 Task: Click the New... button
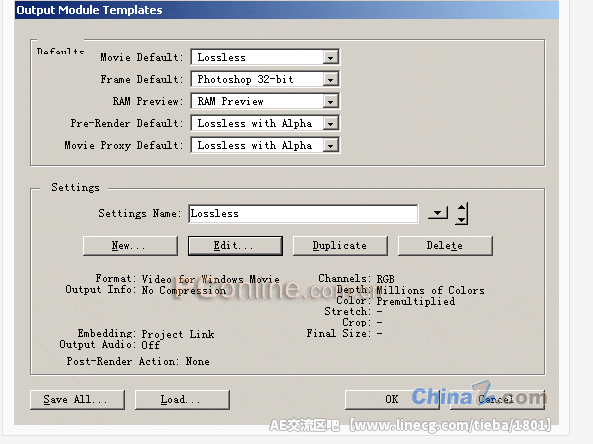click(x=130, y=246)
